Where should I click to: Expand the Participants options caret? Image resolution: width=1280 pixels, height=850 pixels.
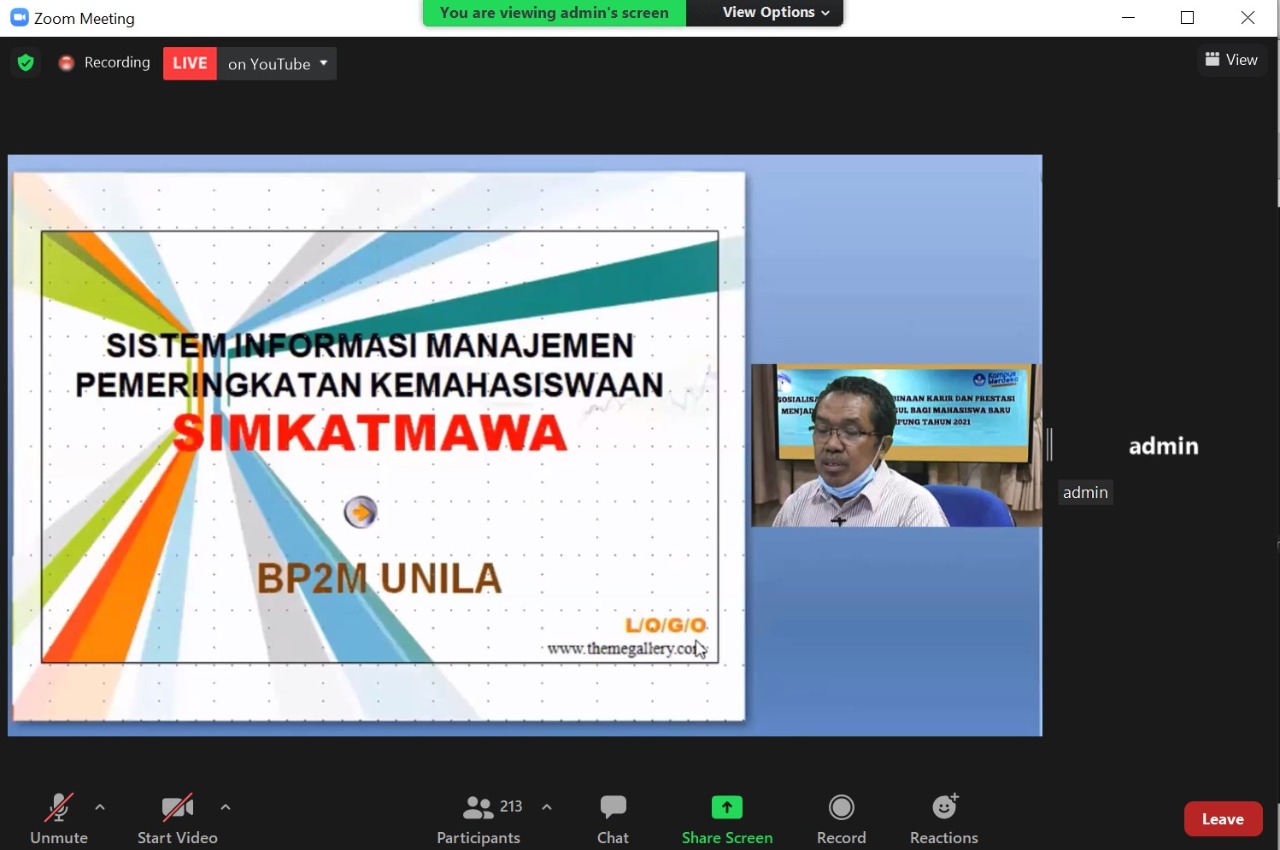[x=546, y=807]
